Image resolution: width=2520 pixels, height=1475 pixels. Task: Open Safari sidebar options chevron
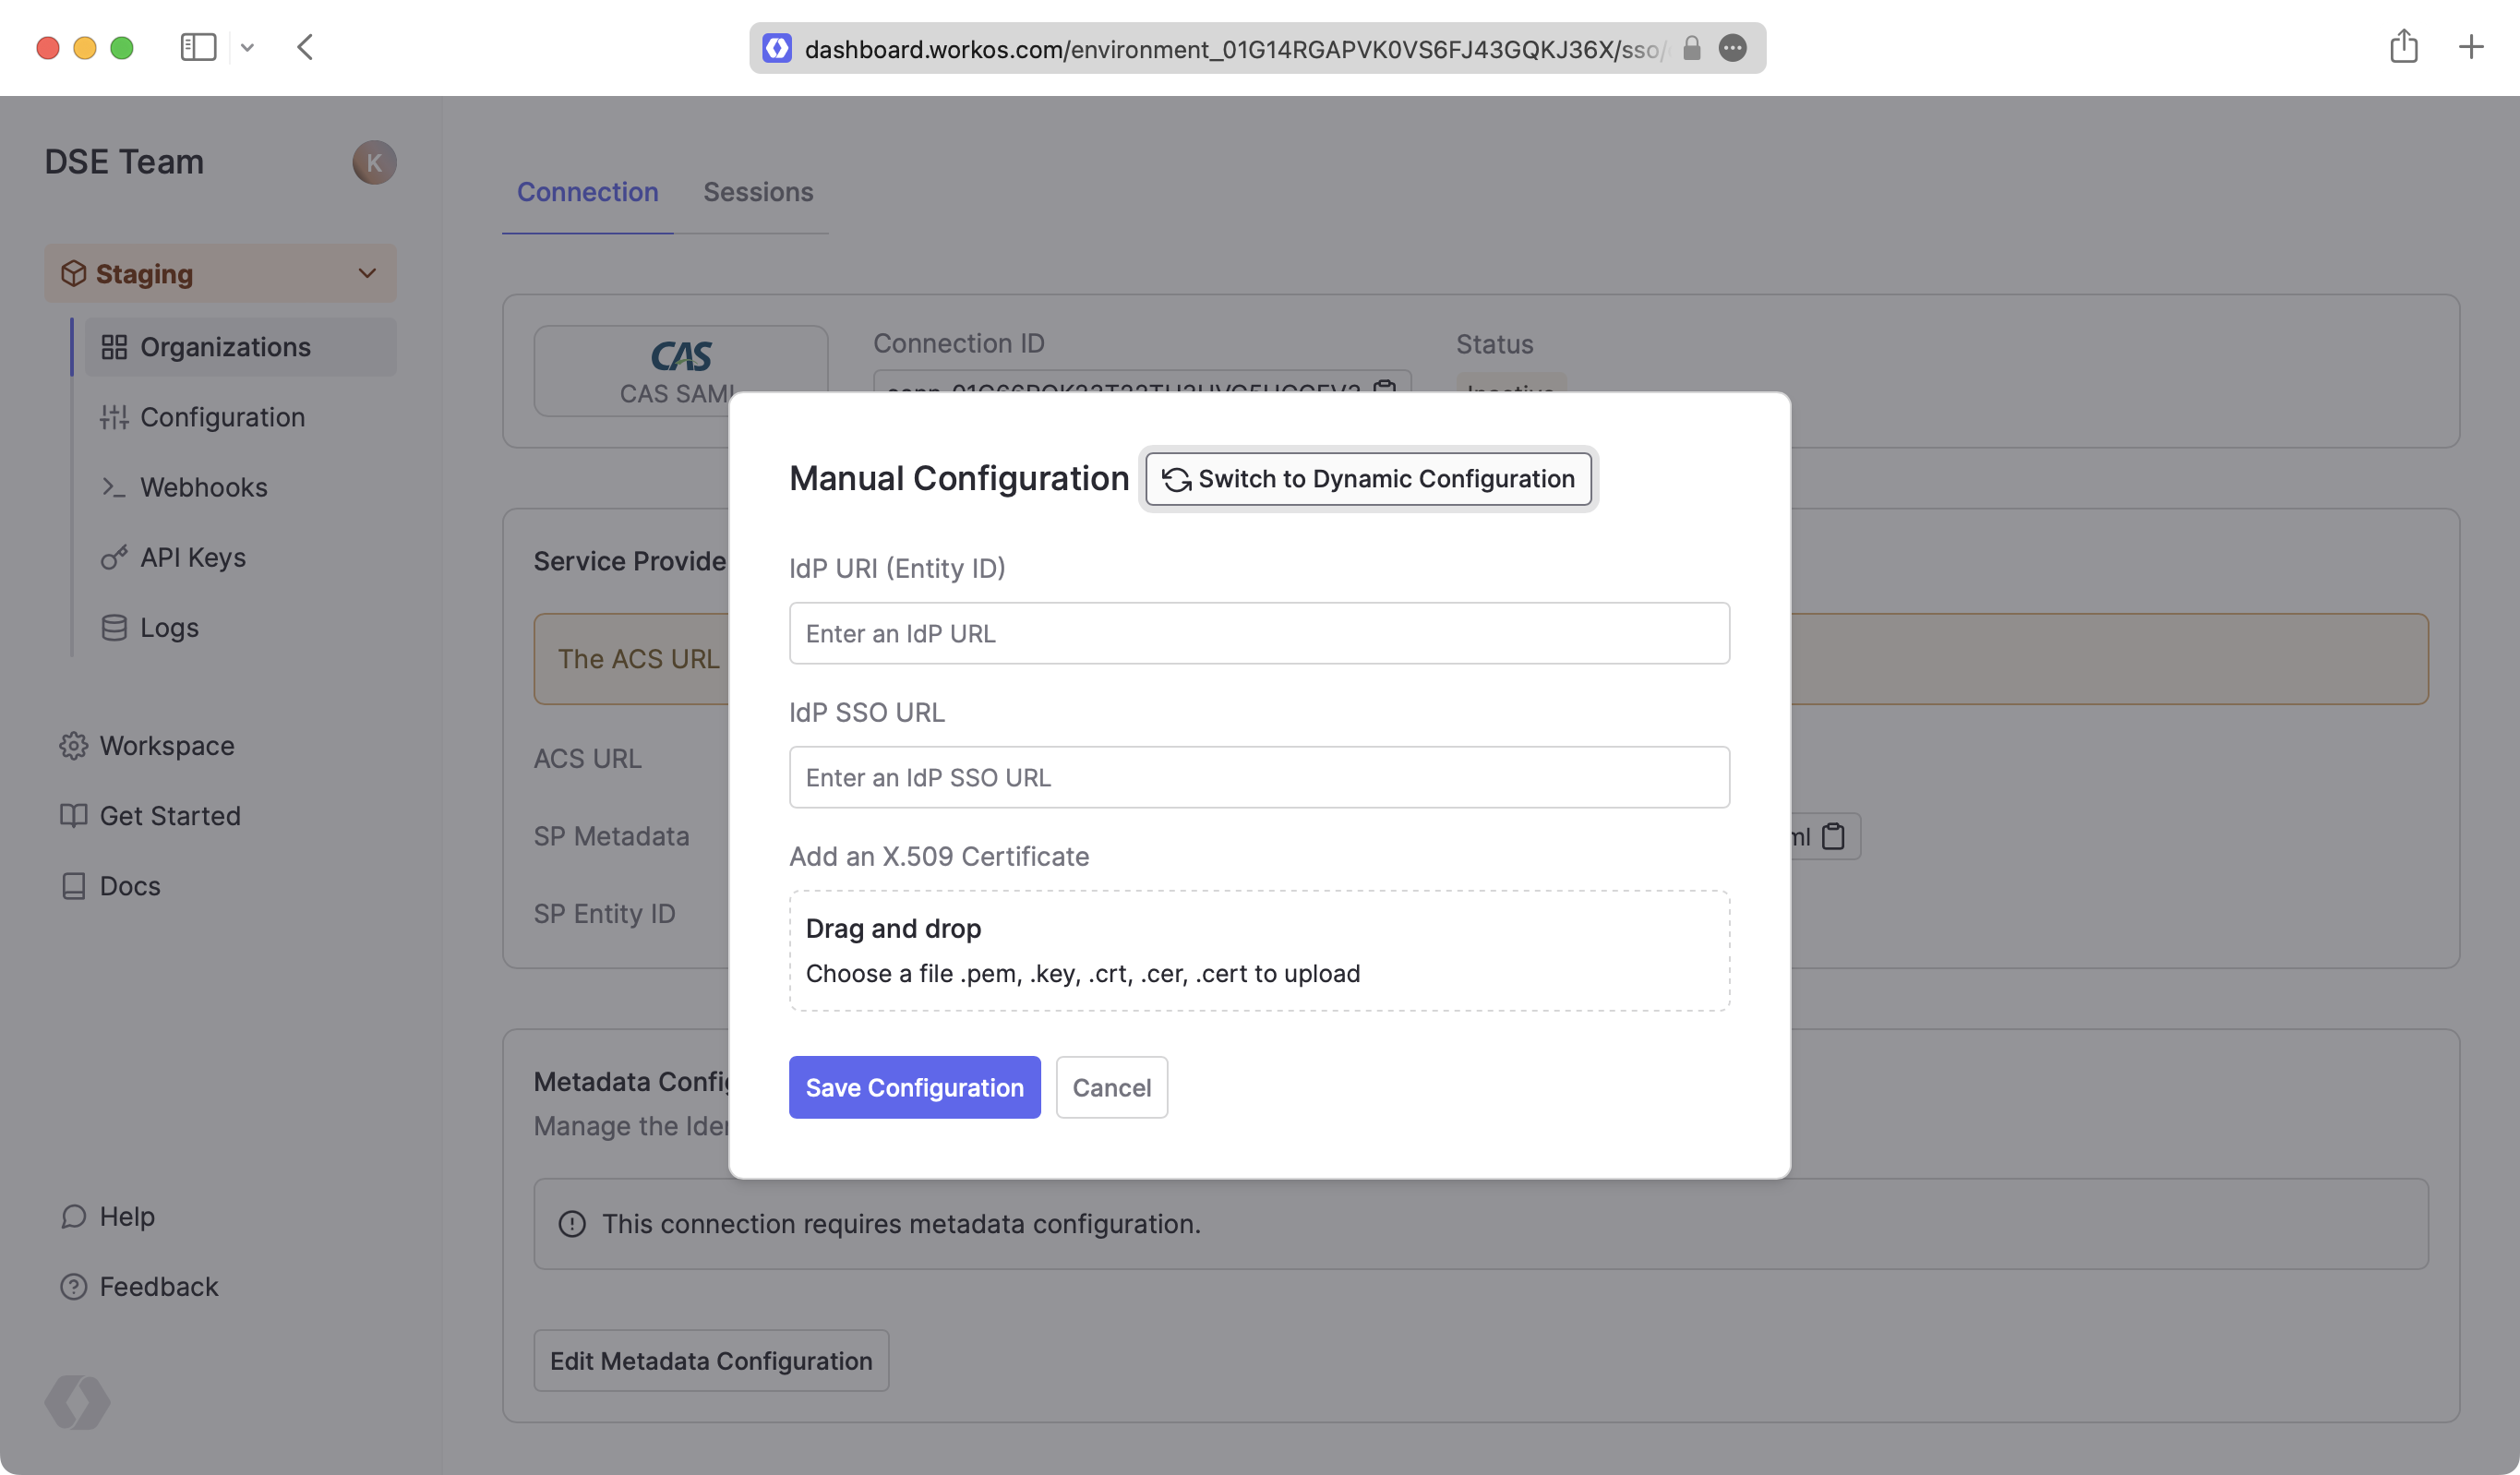(247, 47)
